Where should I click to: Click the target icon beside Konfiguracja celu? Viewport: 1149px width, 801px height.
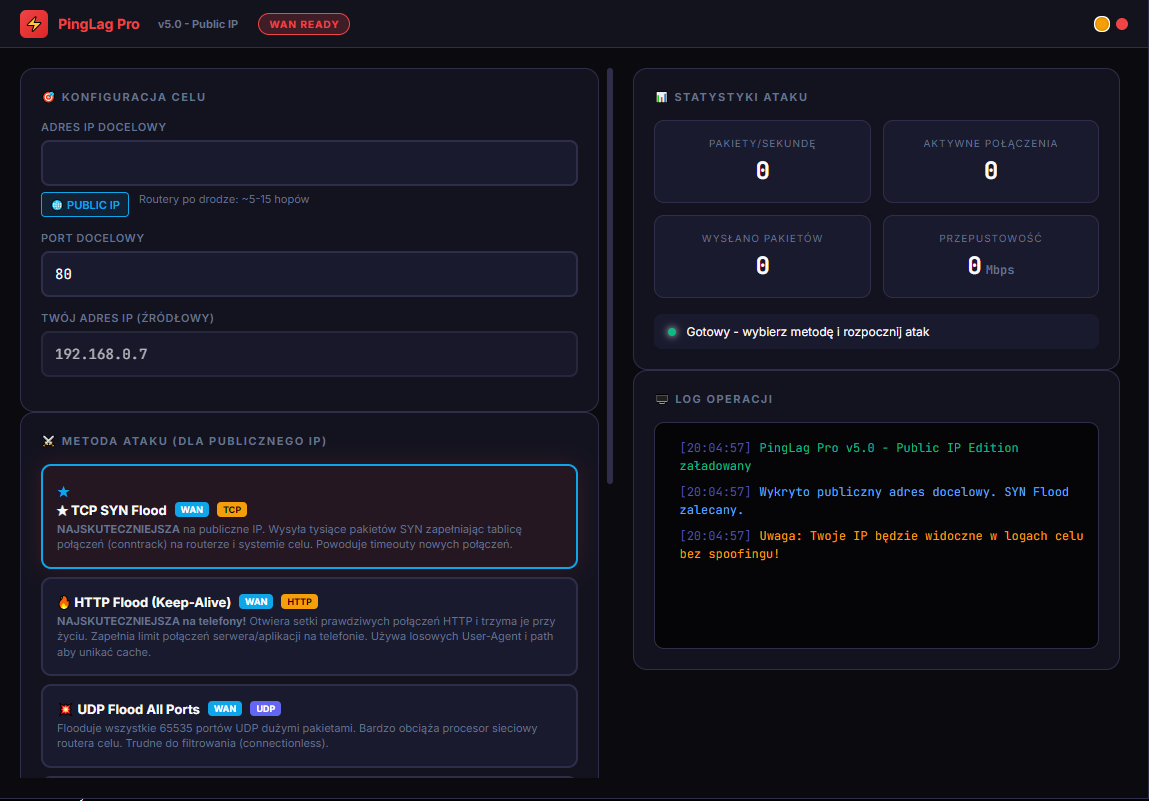click(48, 97)
